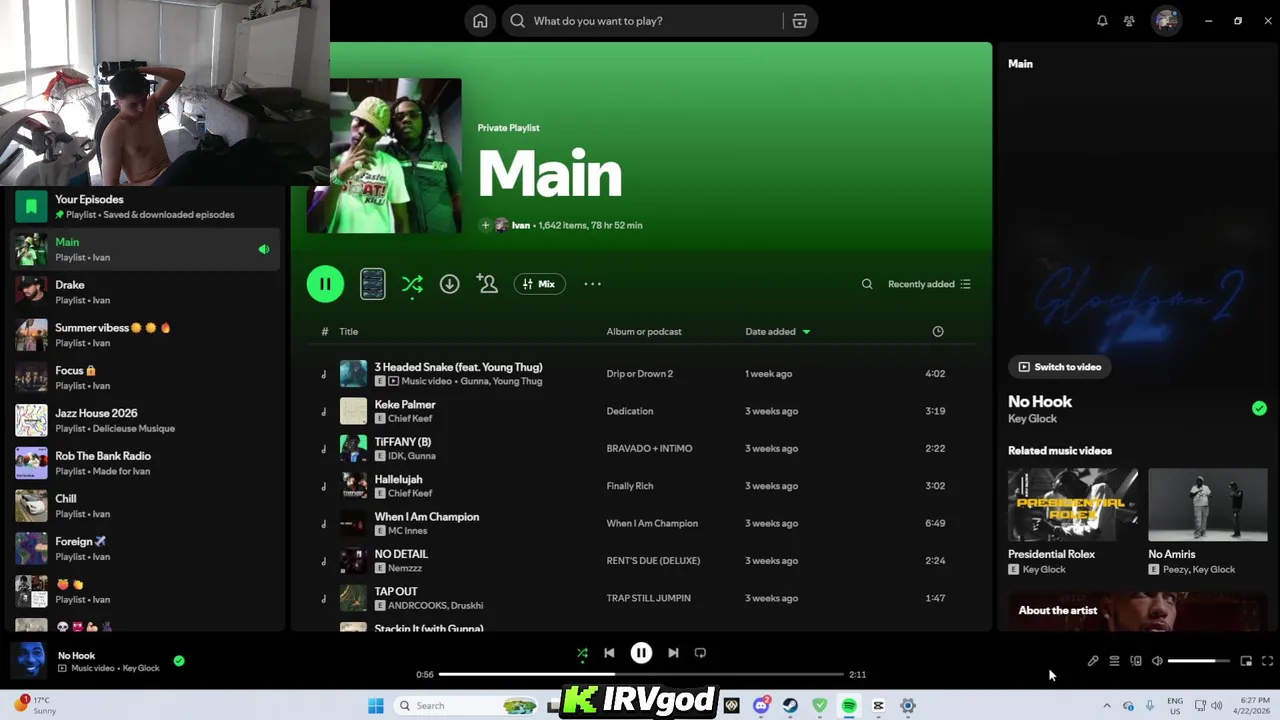Viewport: 1280px width, 720px height.
Task: Open Discord from the taskbar
Action: [761, 706]
